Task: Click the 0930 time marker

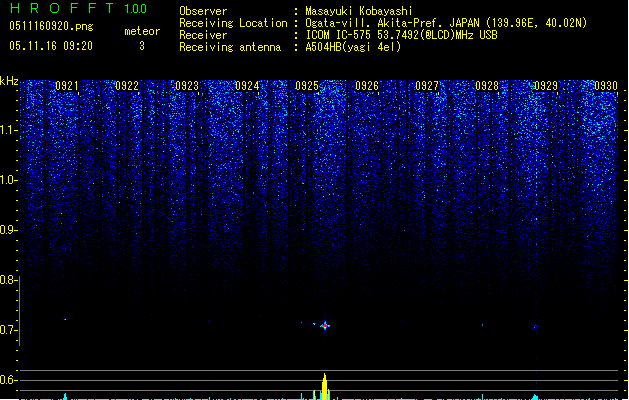Action: (606, 86)
